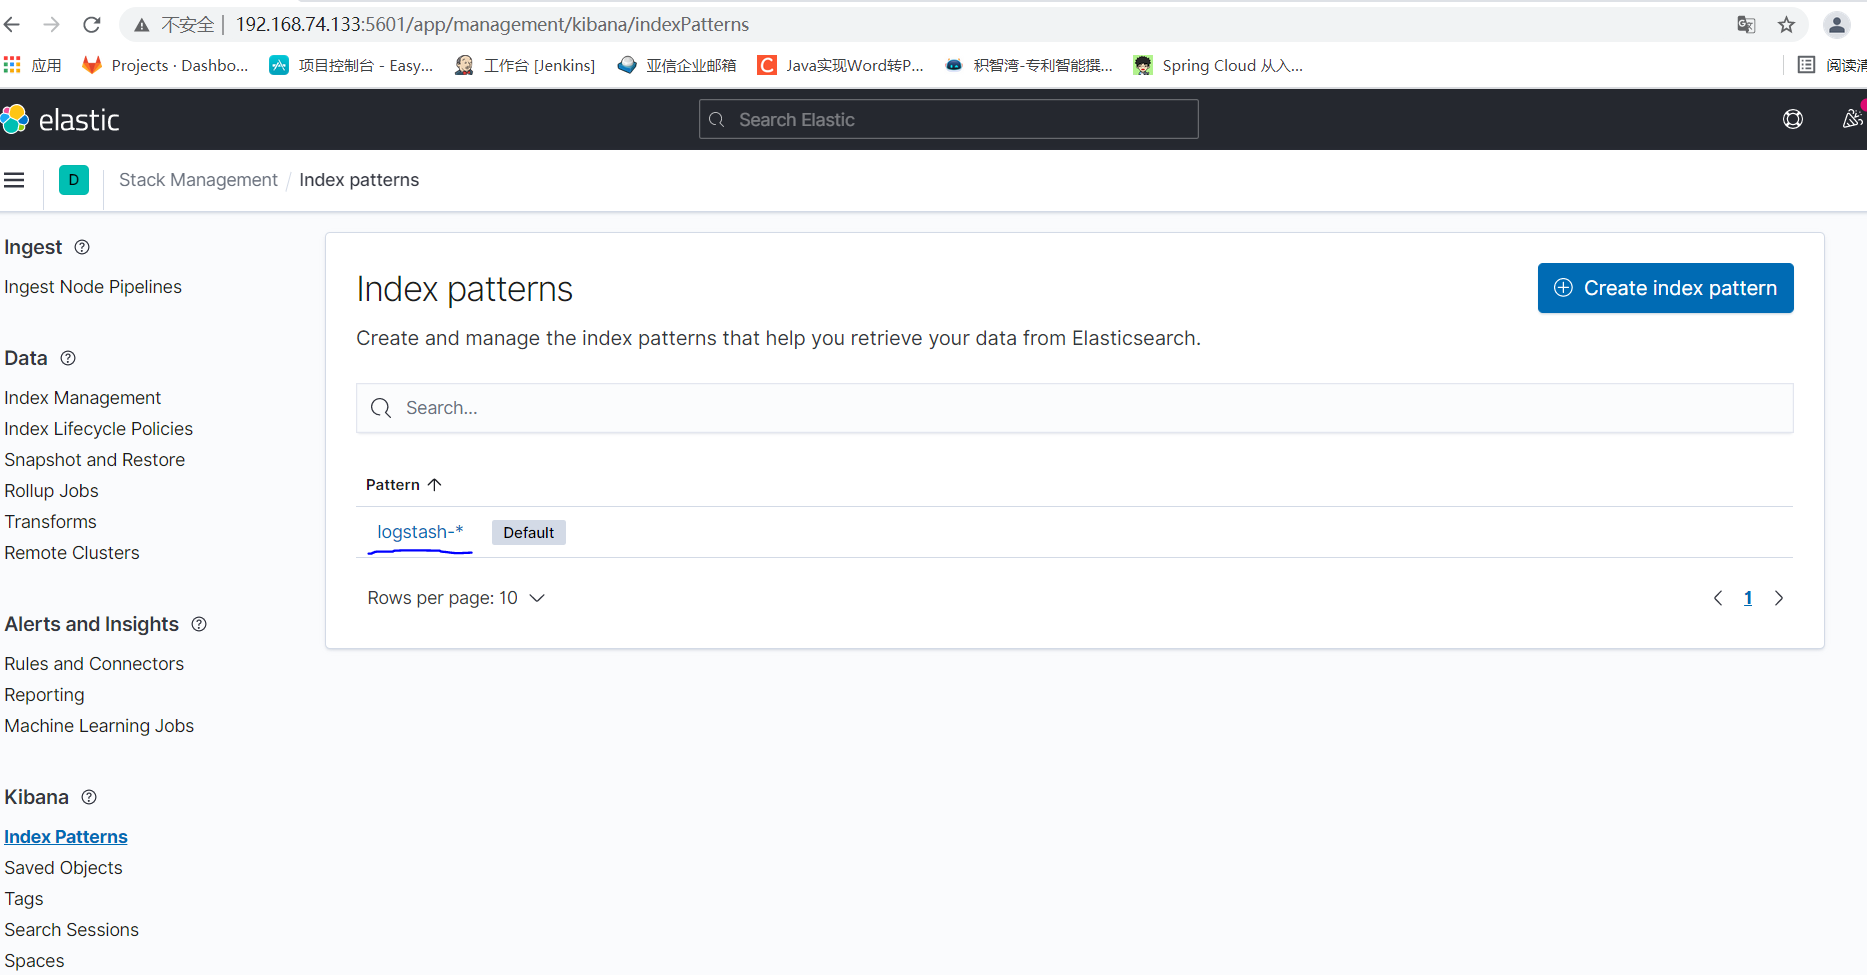Open Saved Objects
This screenshot has height=975, width=1867.
(x=64, y=868)
